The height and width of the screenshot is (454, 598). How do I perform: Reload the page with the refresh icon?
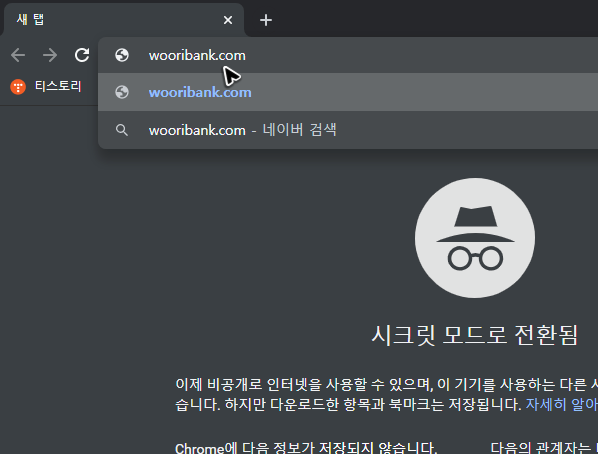click(82, 55)
